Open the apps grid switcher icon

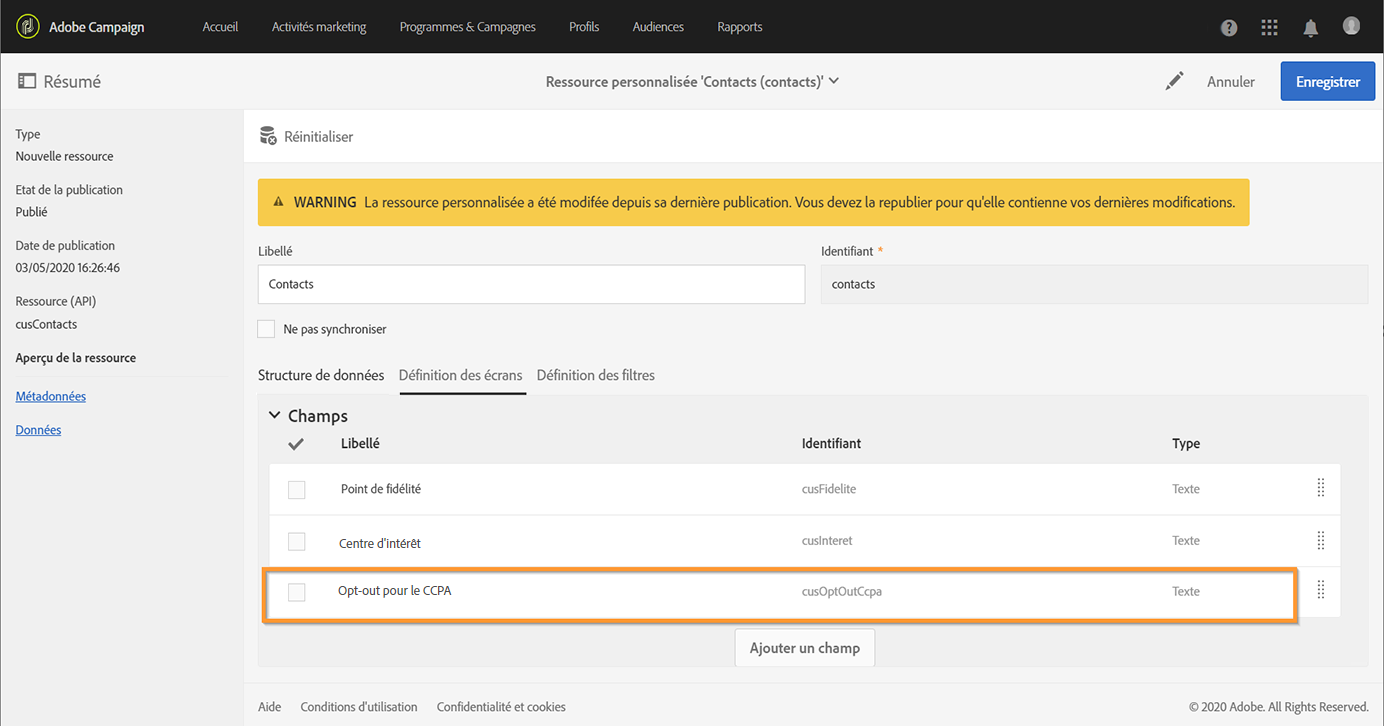point(1269,28)
